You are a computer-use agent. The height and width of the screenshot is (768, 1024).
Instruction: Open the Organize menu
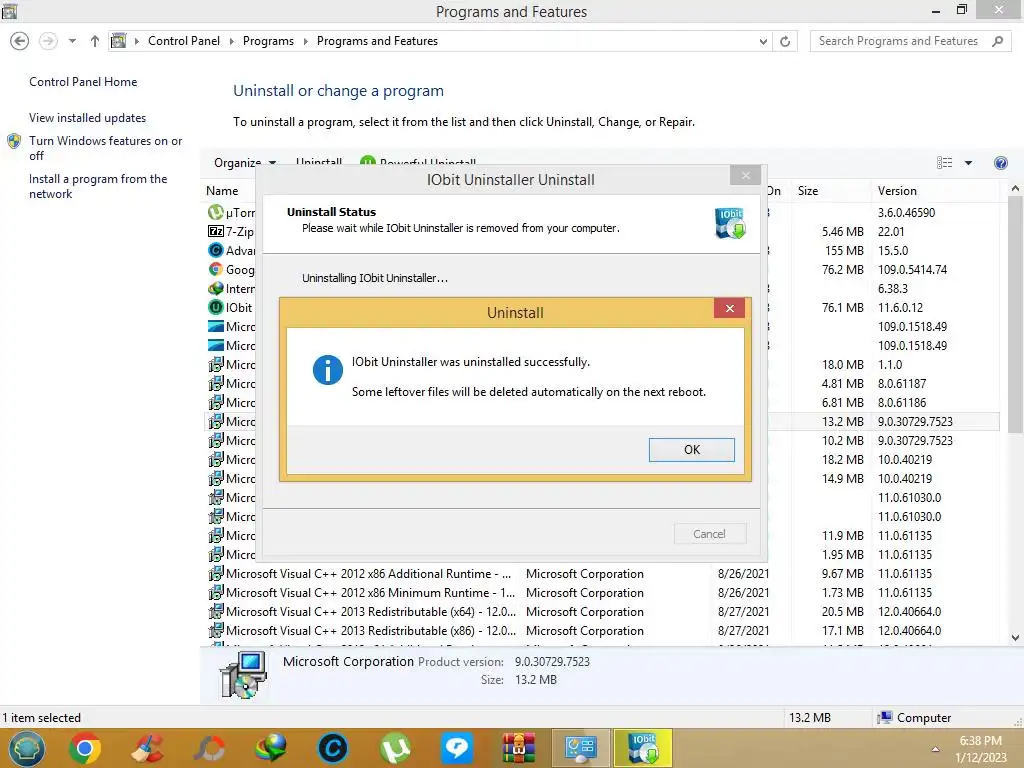pos(244,163)
